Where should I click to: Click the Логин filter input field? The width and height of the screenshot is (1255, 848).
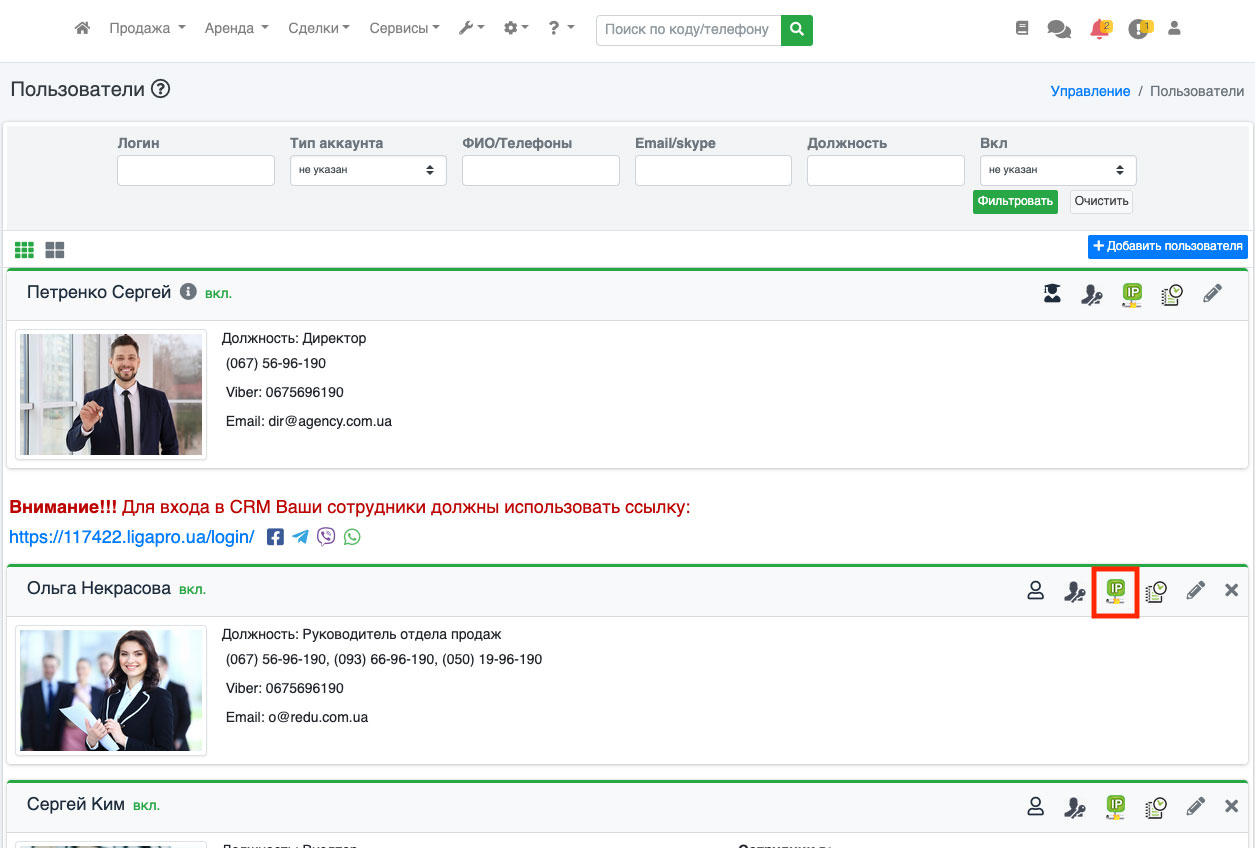(x=195, y=170)
